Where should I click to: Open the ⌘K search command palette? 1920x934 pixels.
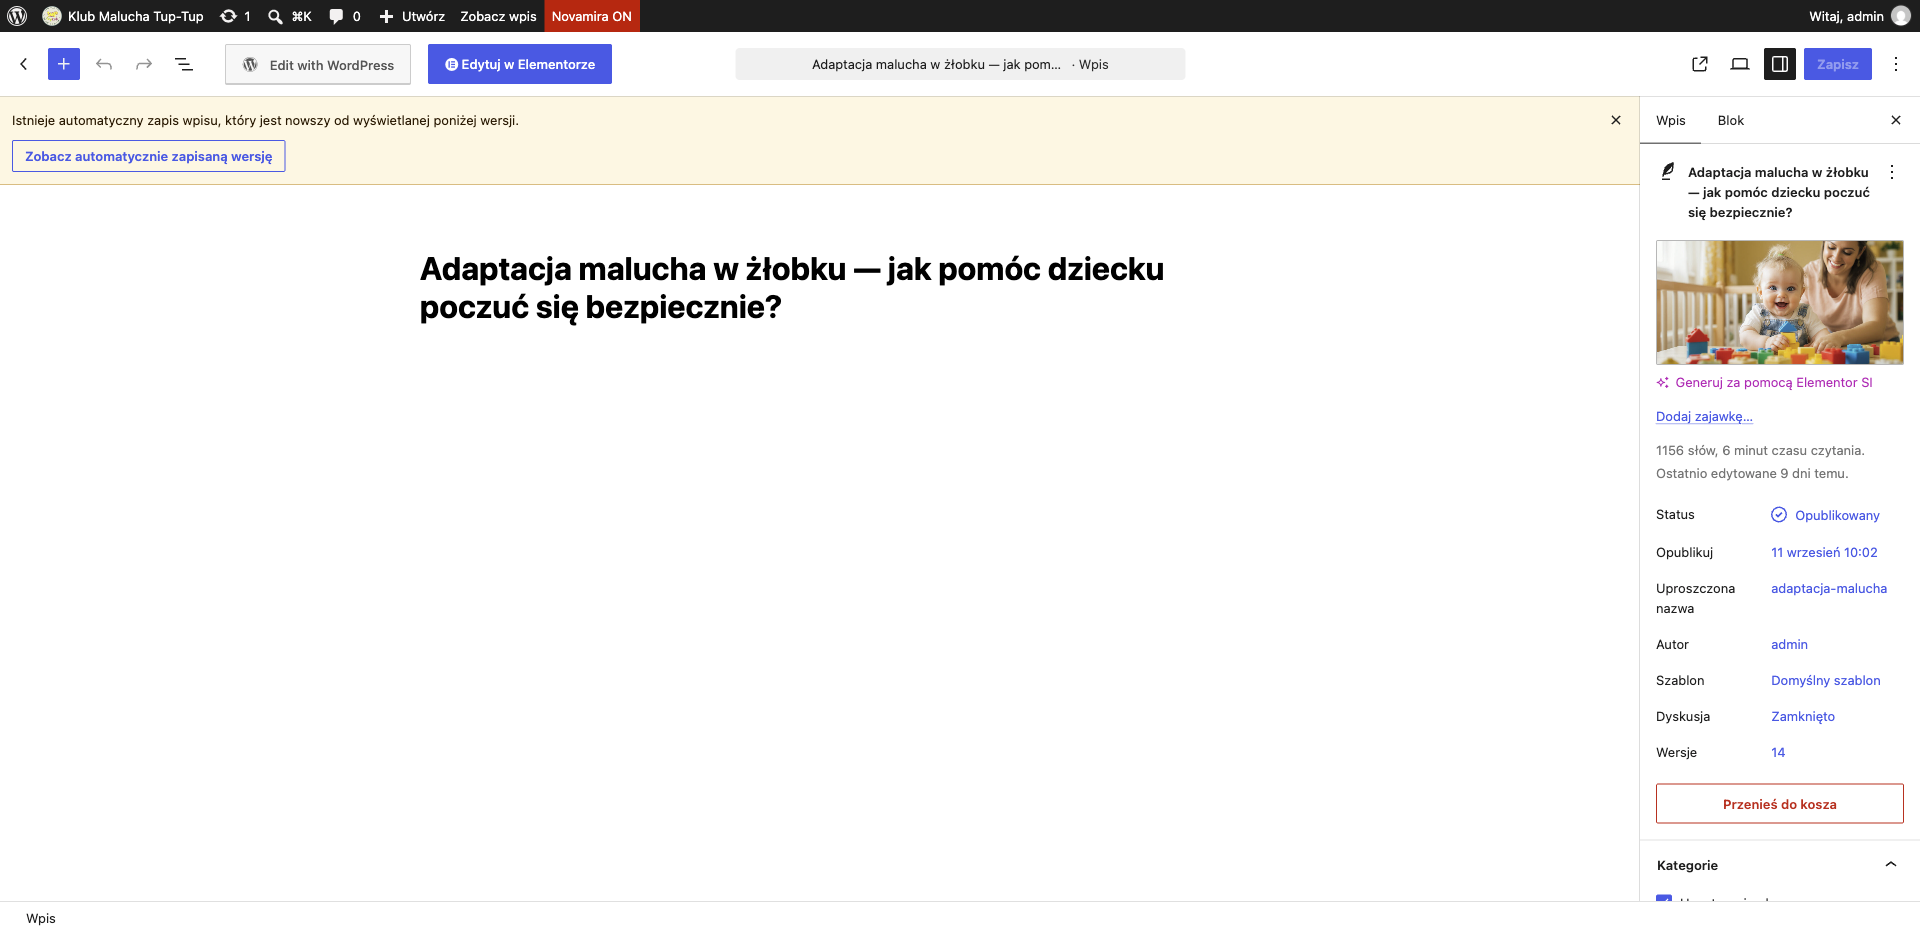(x=290, y=16)
